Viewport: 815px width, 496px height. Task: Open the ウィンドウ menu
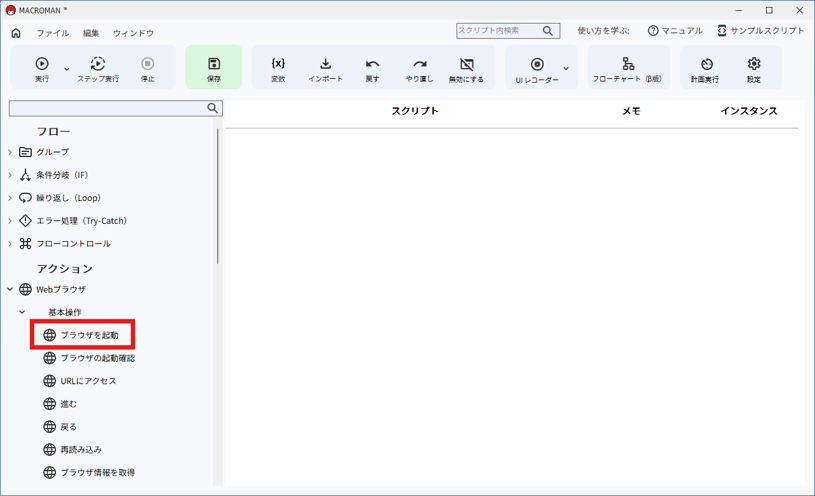pyautogui.click(x=133, y=33)
